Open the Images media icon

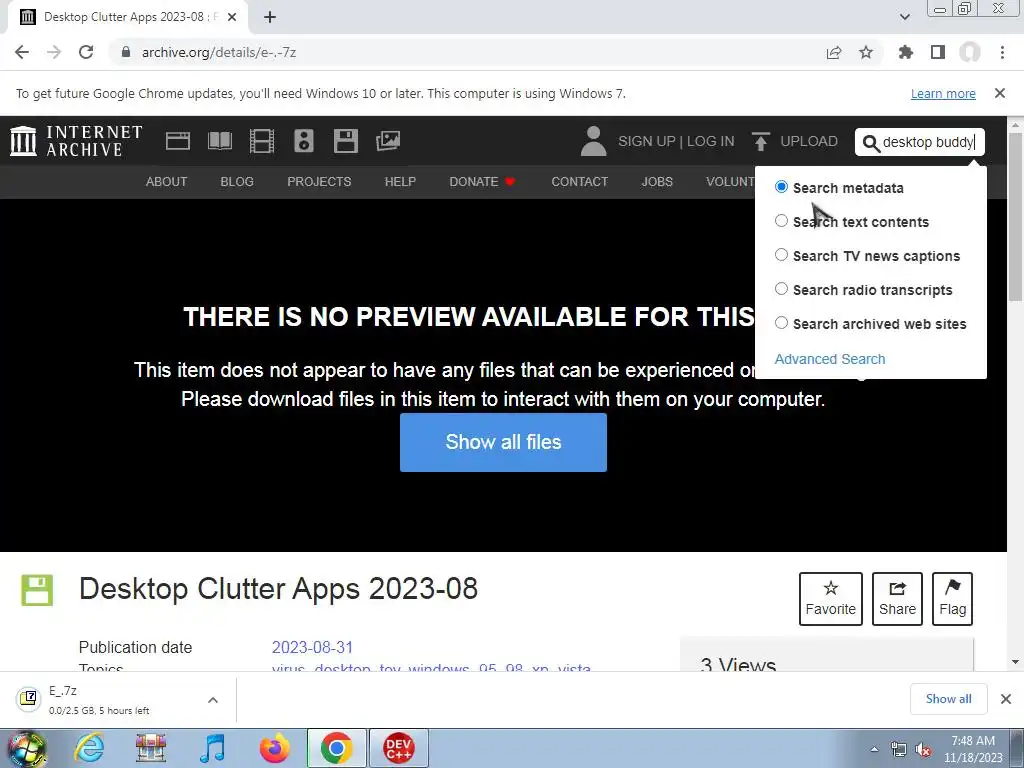[x=388, y=141]
